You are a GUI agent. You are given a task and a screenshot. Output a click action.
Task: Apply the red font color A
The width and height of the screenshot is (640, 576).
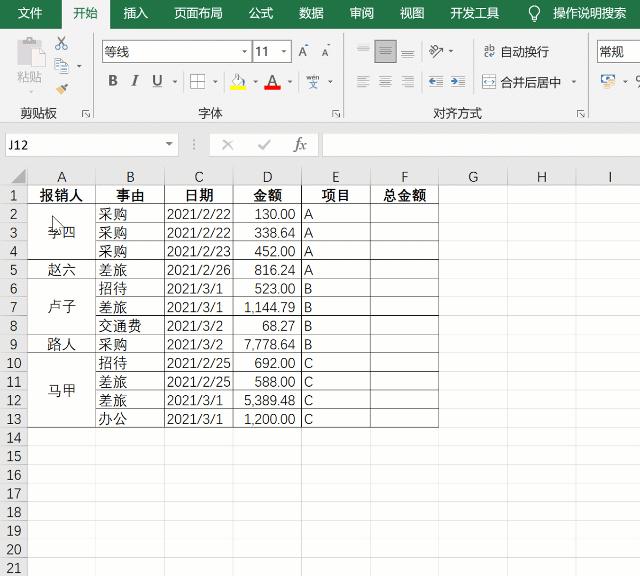tap(273, 81)
